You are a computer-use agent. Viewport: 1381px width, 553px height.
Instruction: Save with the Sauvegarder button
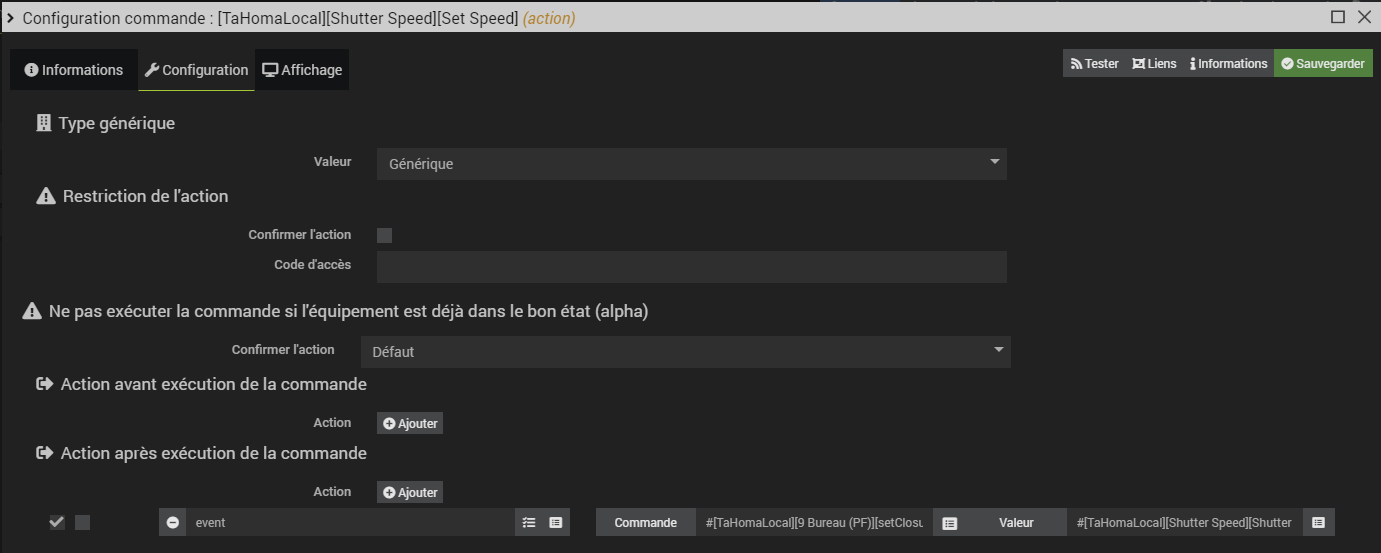click(1323, 63)
